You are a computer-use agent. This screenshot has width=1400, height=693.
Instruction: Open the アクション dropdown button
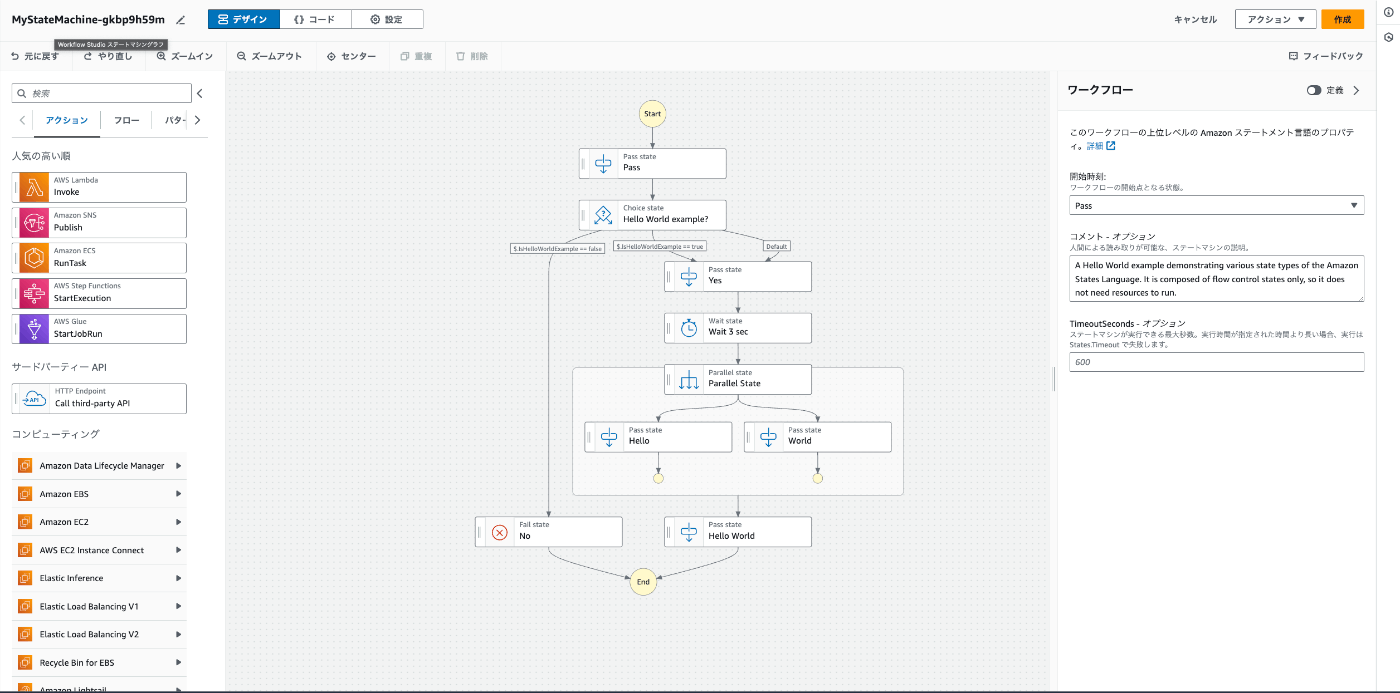(1276, 19)
